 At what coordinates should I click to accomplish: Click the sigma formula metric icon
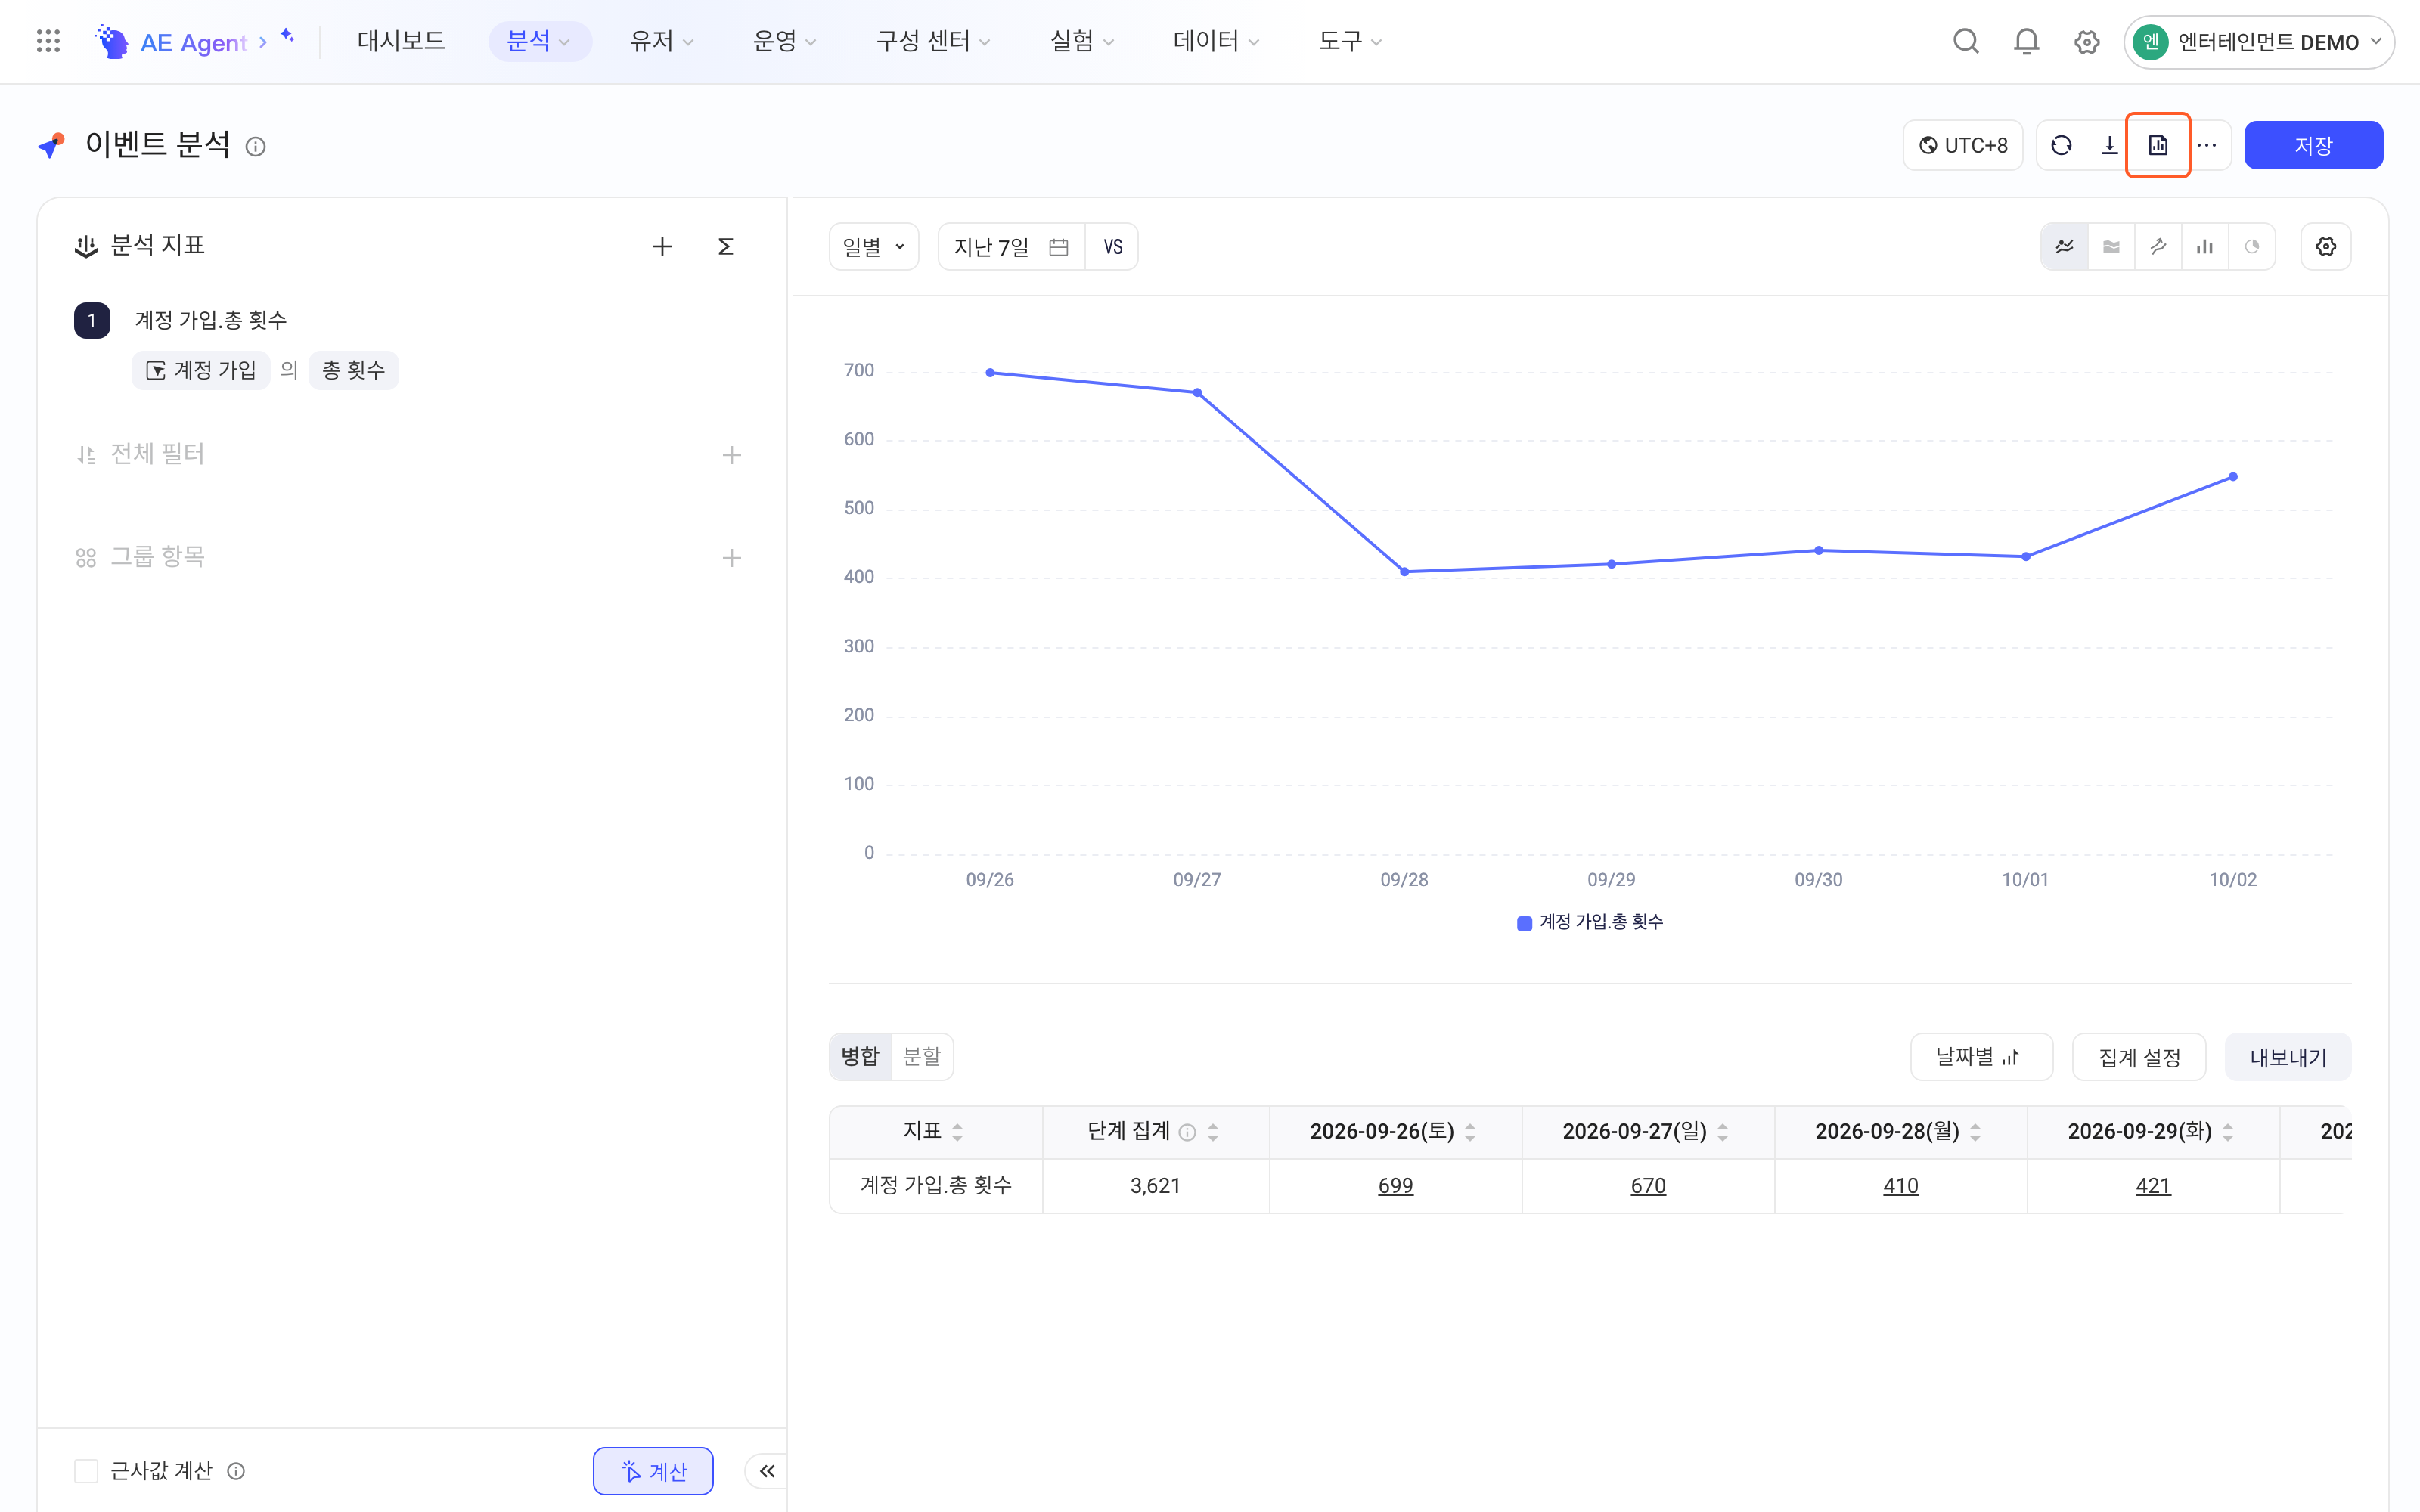[726, 246]
